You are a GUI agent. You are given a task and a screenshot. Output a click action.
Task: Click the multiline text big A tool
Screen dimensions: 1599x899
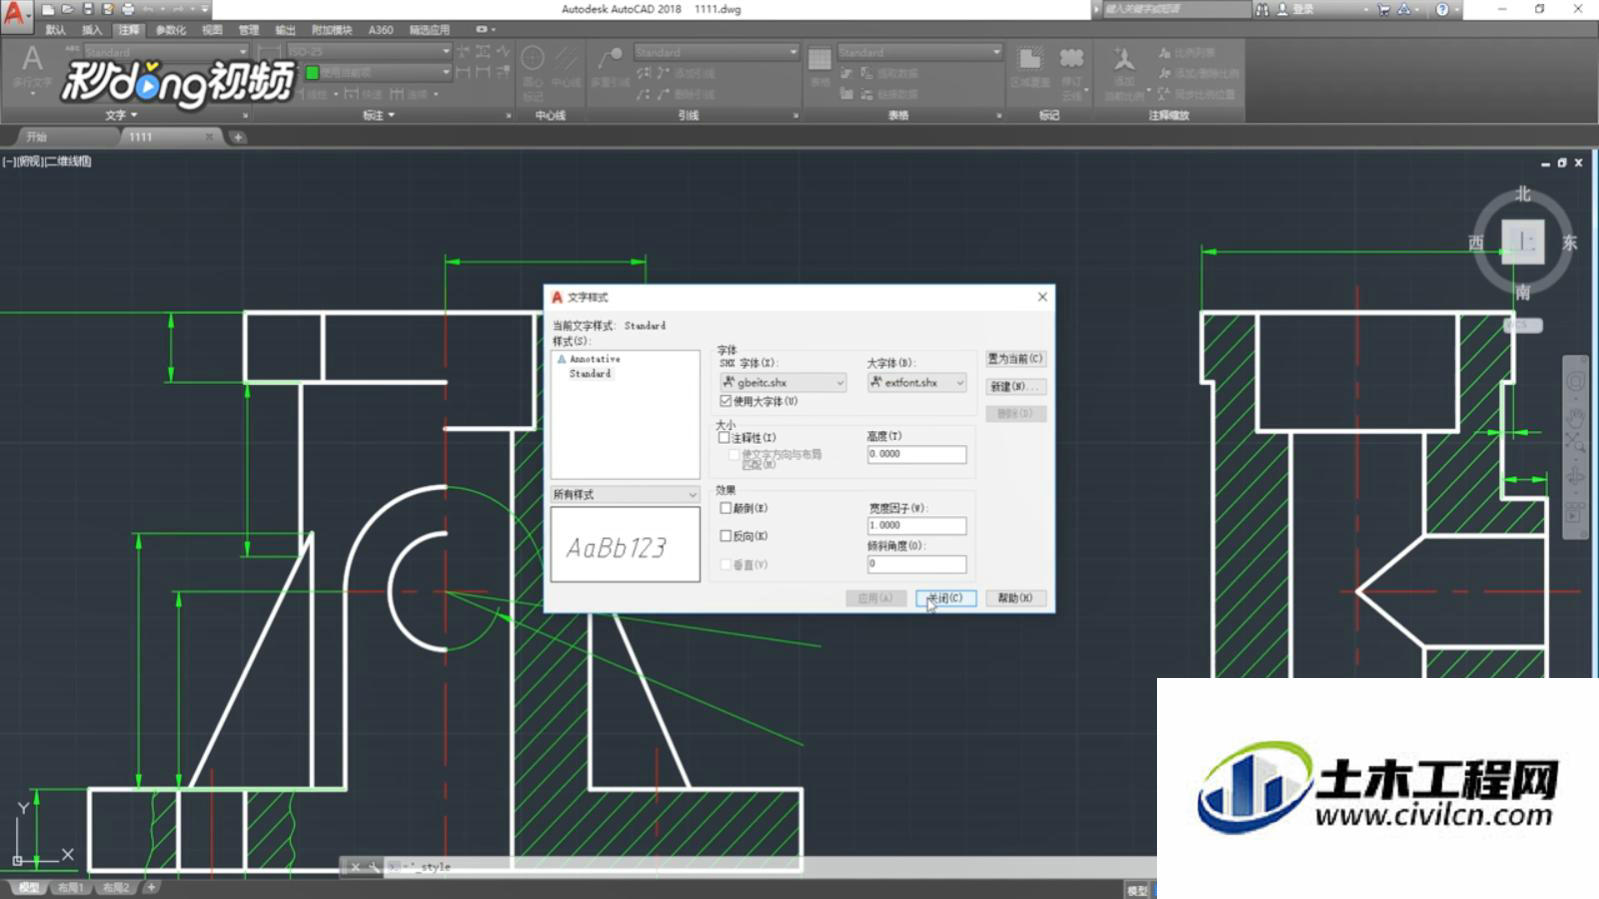[x=32, y=60]
